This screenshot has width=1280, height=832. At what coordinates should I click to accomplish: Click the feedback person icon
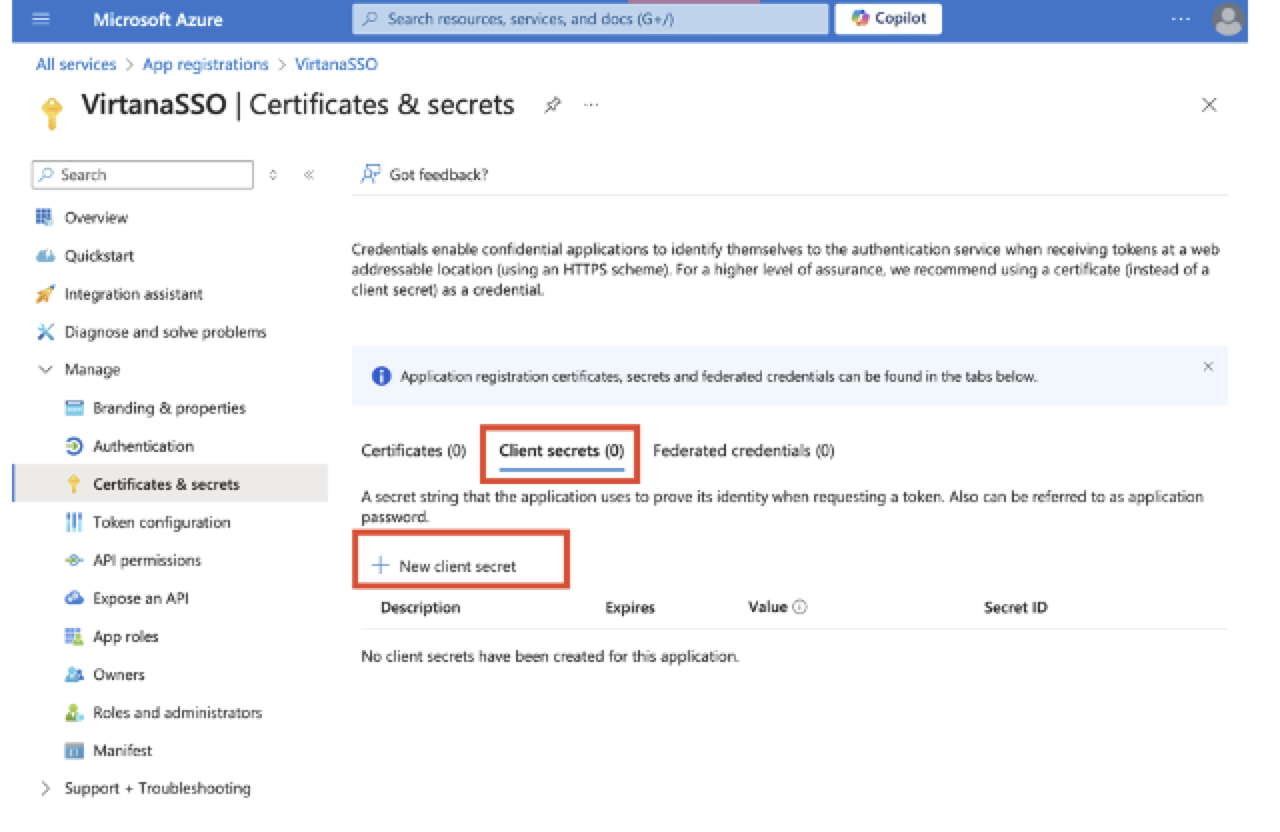coord(371,174)
